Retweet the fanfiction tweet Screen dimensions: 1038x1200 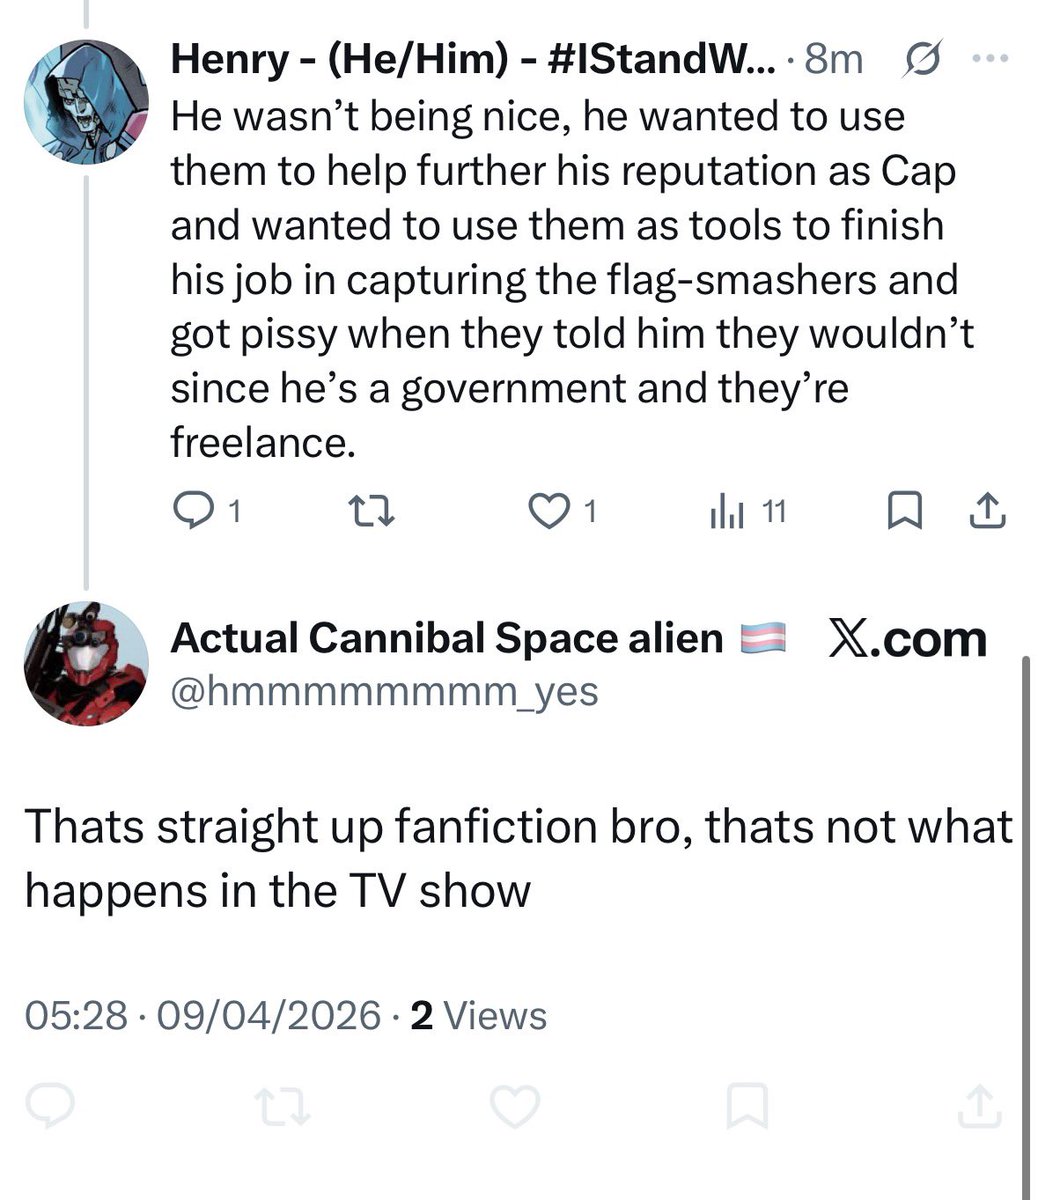(281, 1106)
